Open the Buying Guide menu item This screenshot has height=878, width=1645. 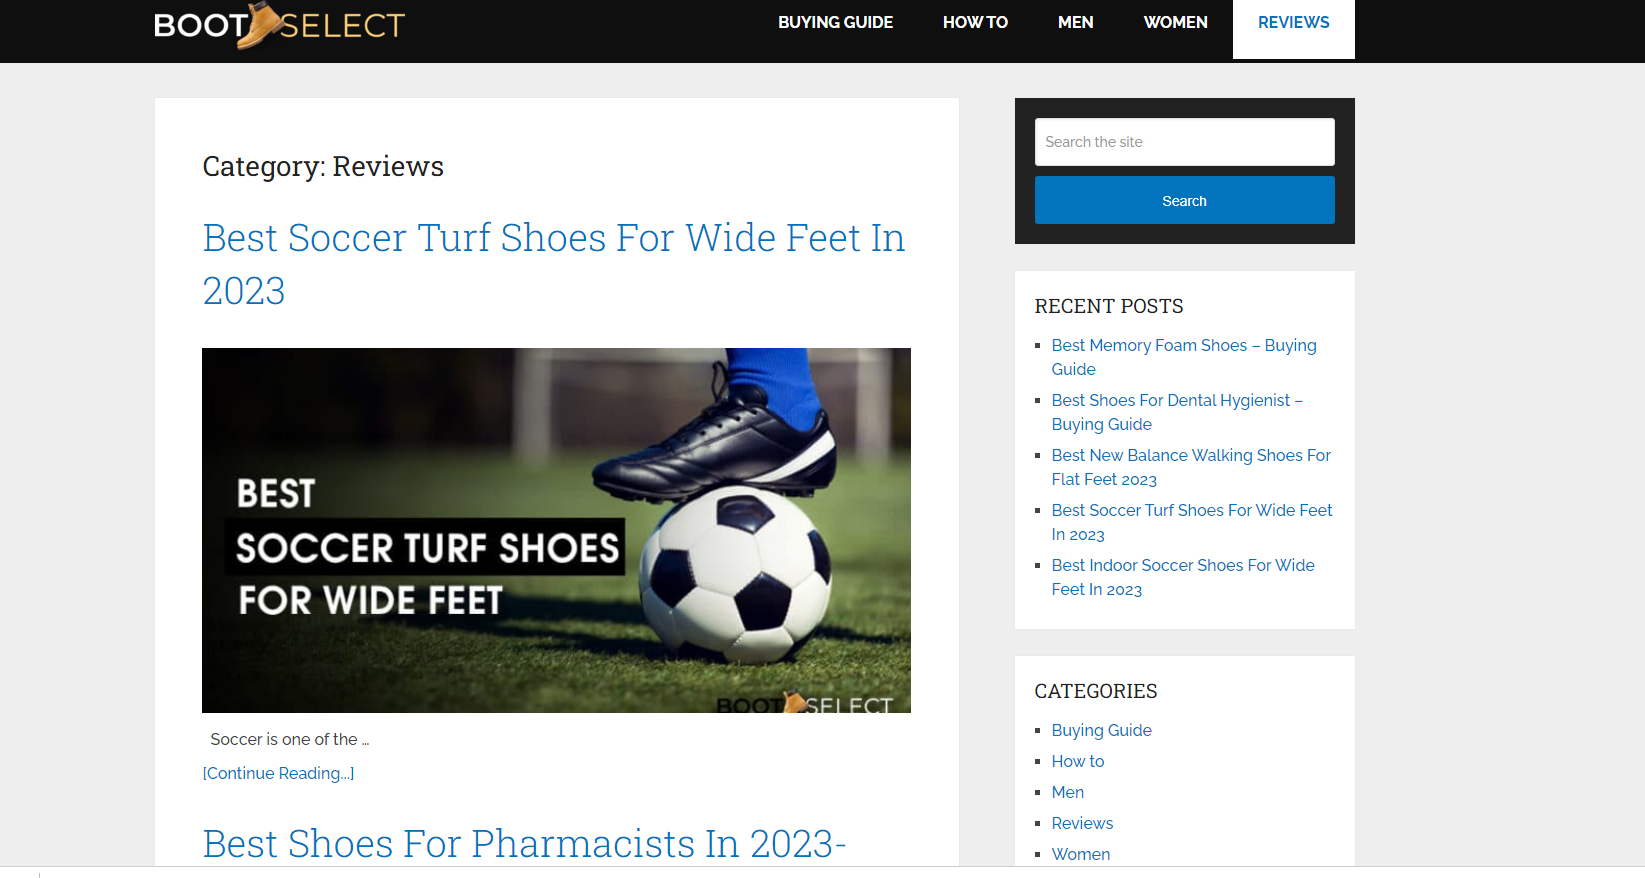pyautogui.click(x=835, y=22)
